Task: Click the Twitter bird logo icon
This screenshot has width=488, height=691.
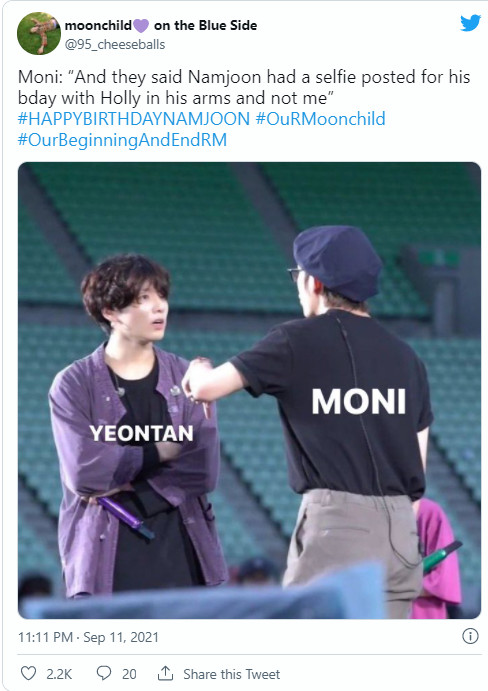Action: click(470, 23)
